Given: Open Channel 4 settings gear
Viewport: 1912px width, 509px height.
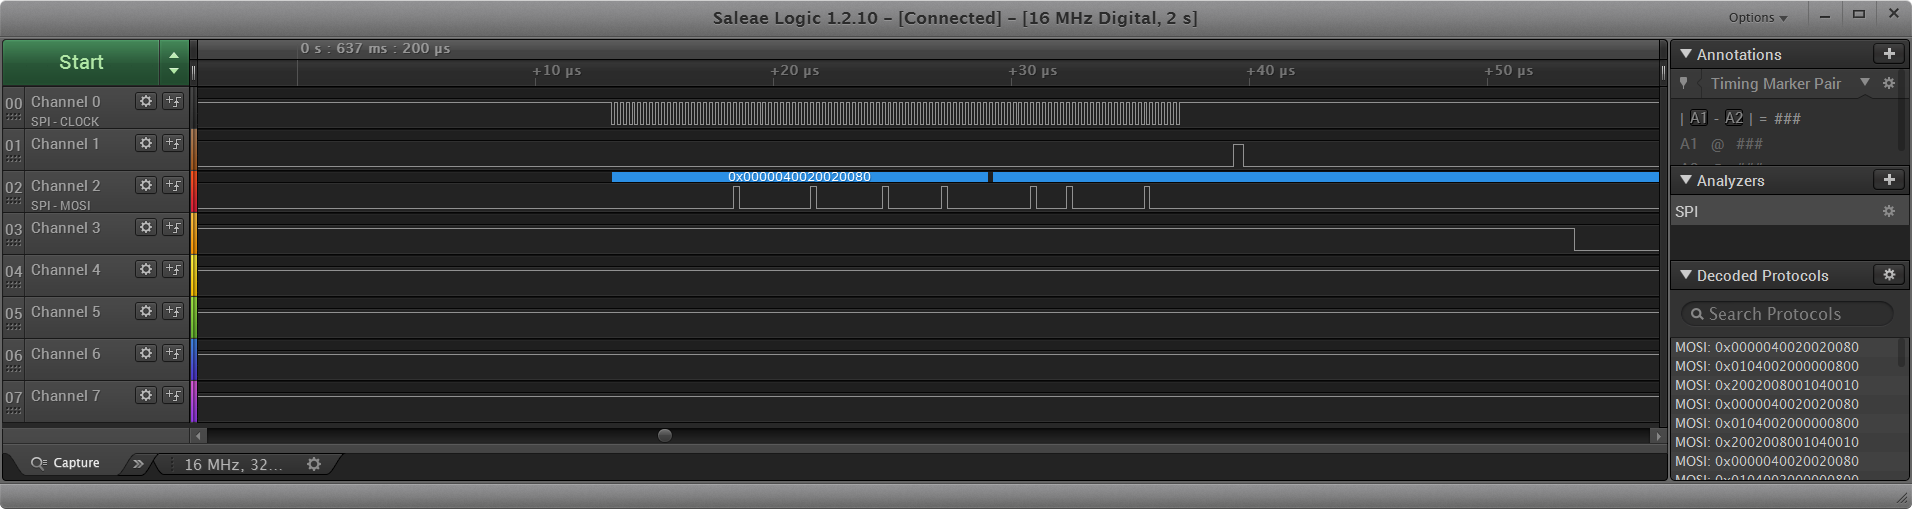Looking at the screenshot, I should [x=146, y=269].
